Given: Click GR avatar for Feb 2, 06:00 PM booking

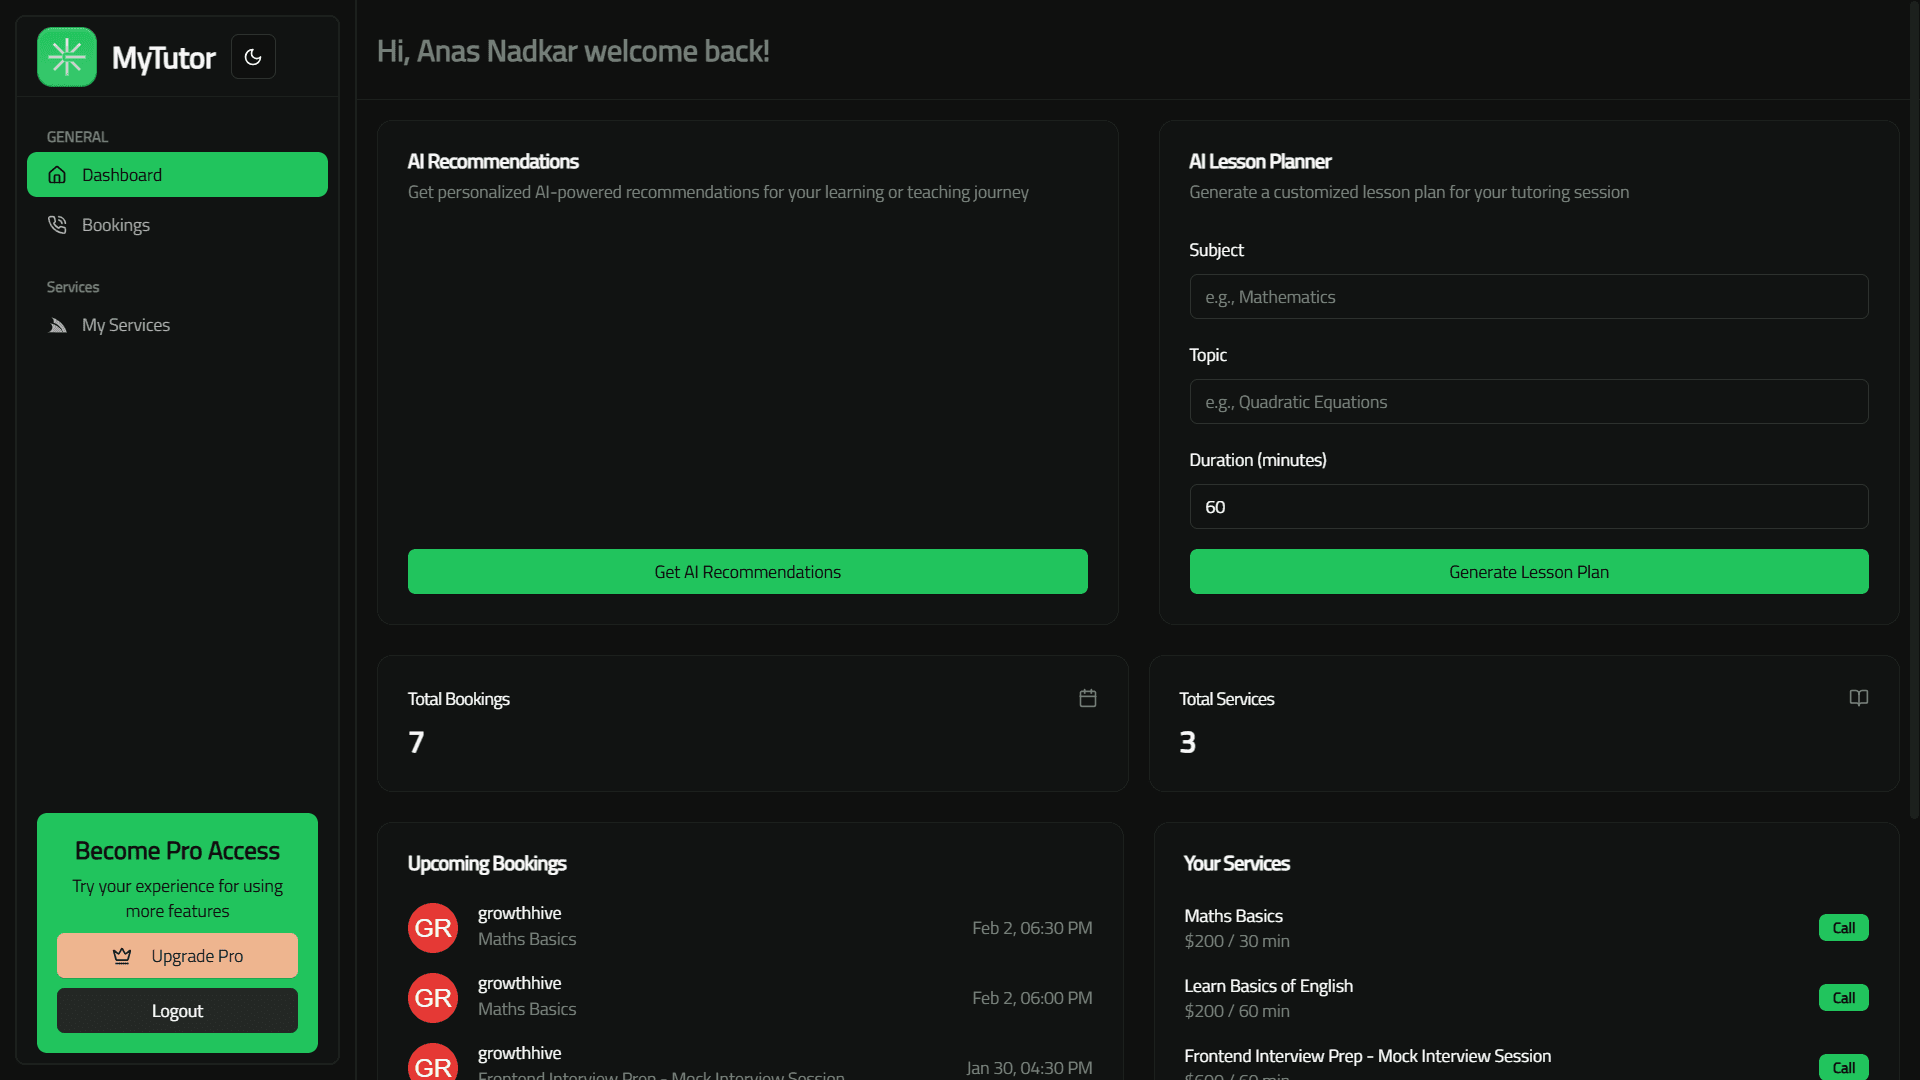Looking at the screenshot, I should click(x=433, y=998).
